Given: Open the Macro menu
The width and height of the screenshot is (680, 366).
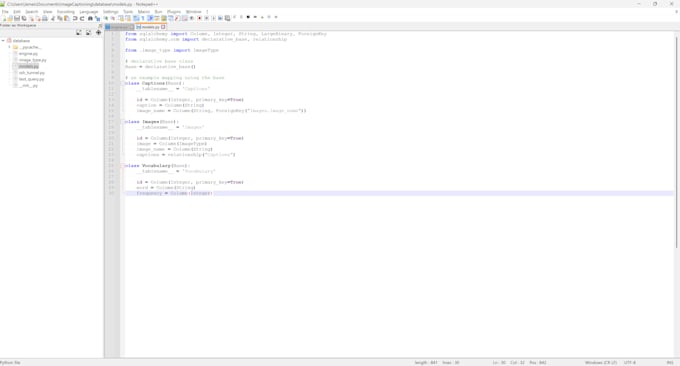Looking at the screenshot, I should pyautogui.click(x=144, y=12).
